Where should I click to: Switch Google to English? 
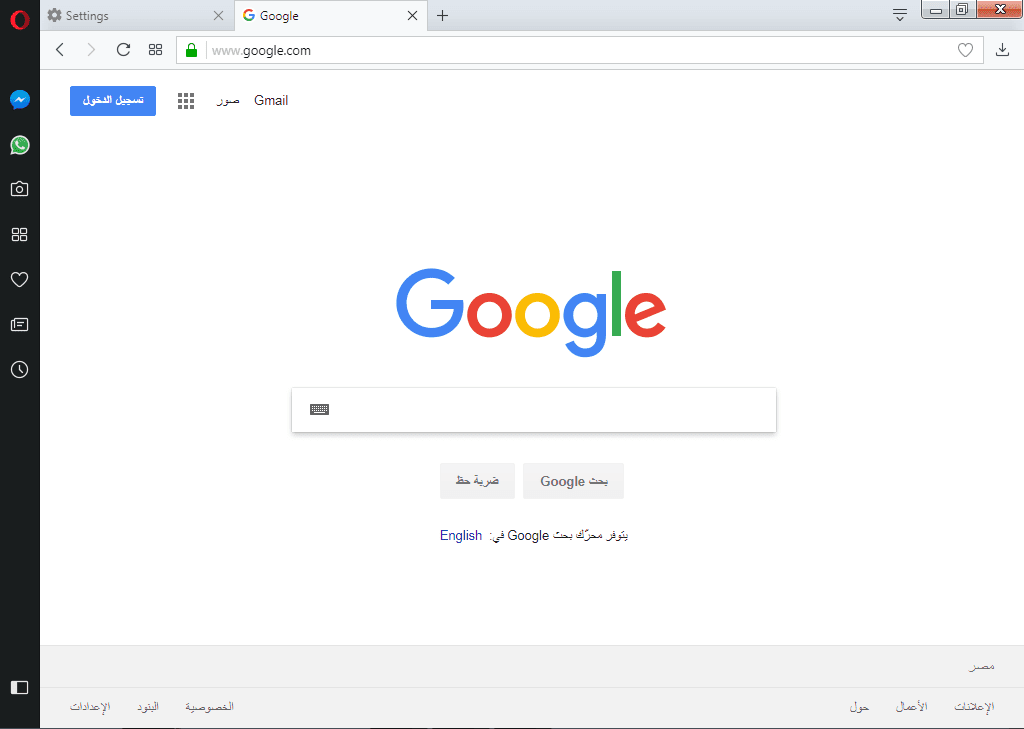[x=460, y=536]
